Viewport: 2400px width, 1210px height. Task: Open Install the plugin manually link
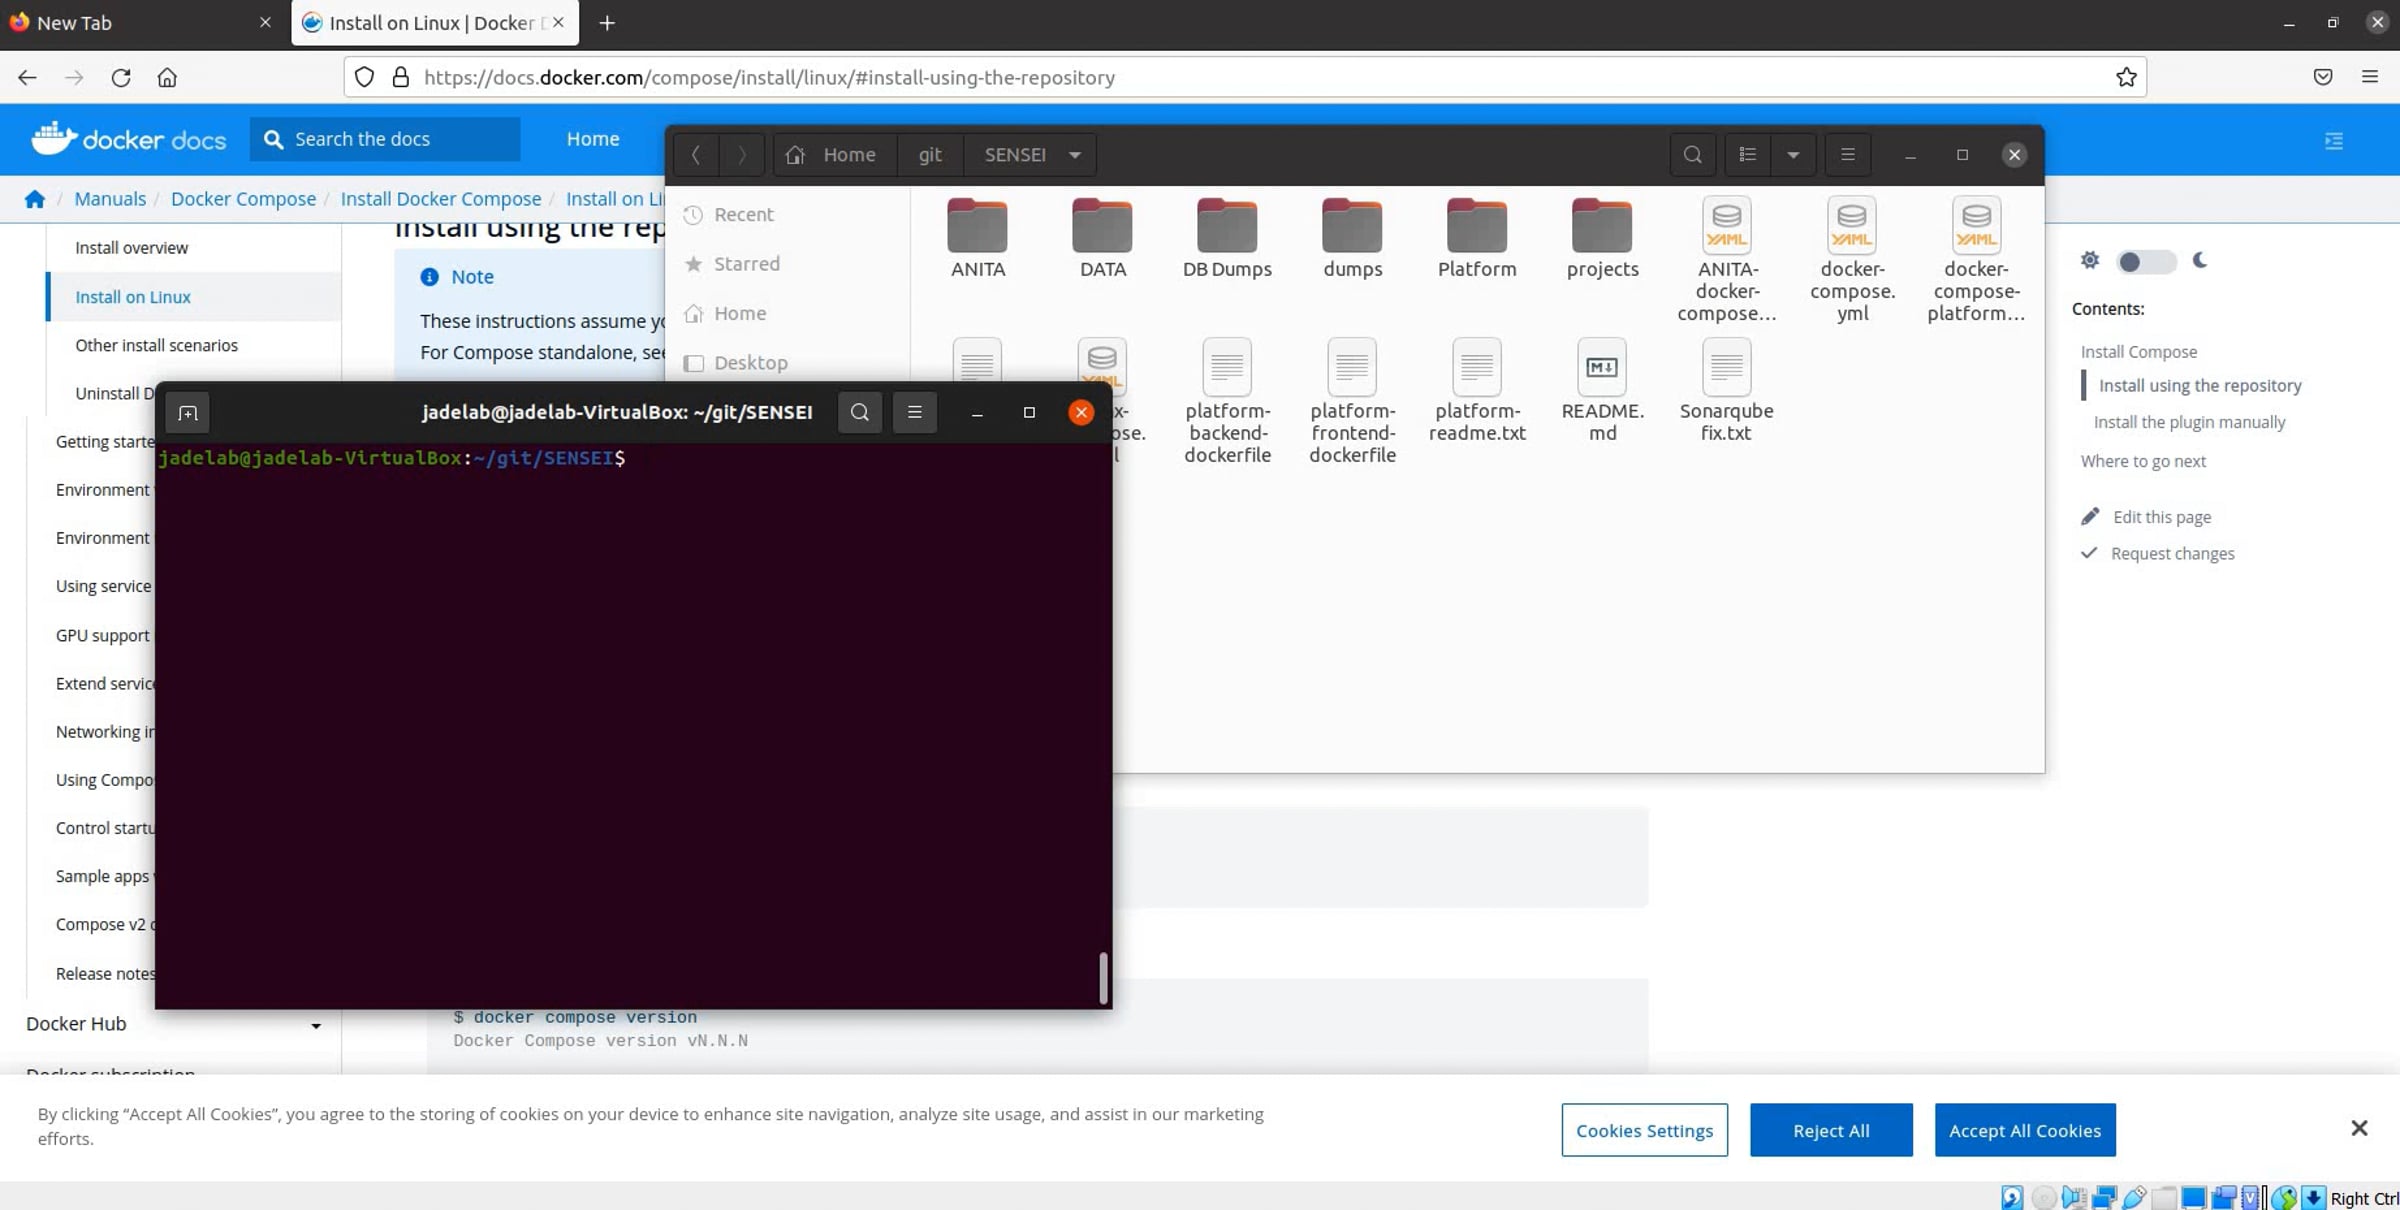click(2189, 422)
